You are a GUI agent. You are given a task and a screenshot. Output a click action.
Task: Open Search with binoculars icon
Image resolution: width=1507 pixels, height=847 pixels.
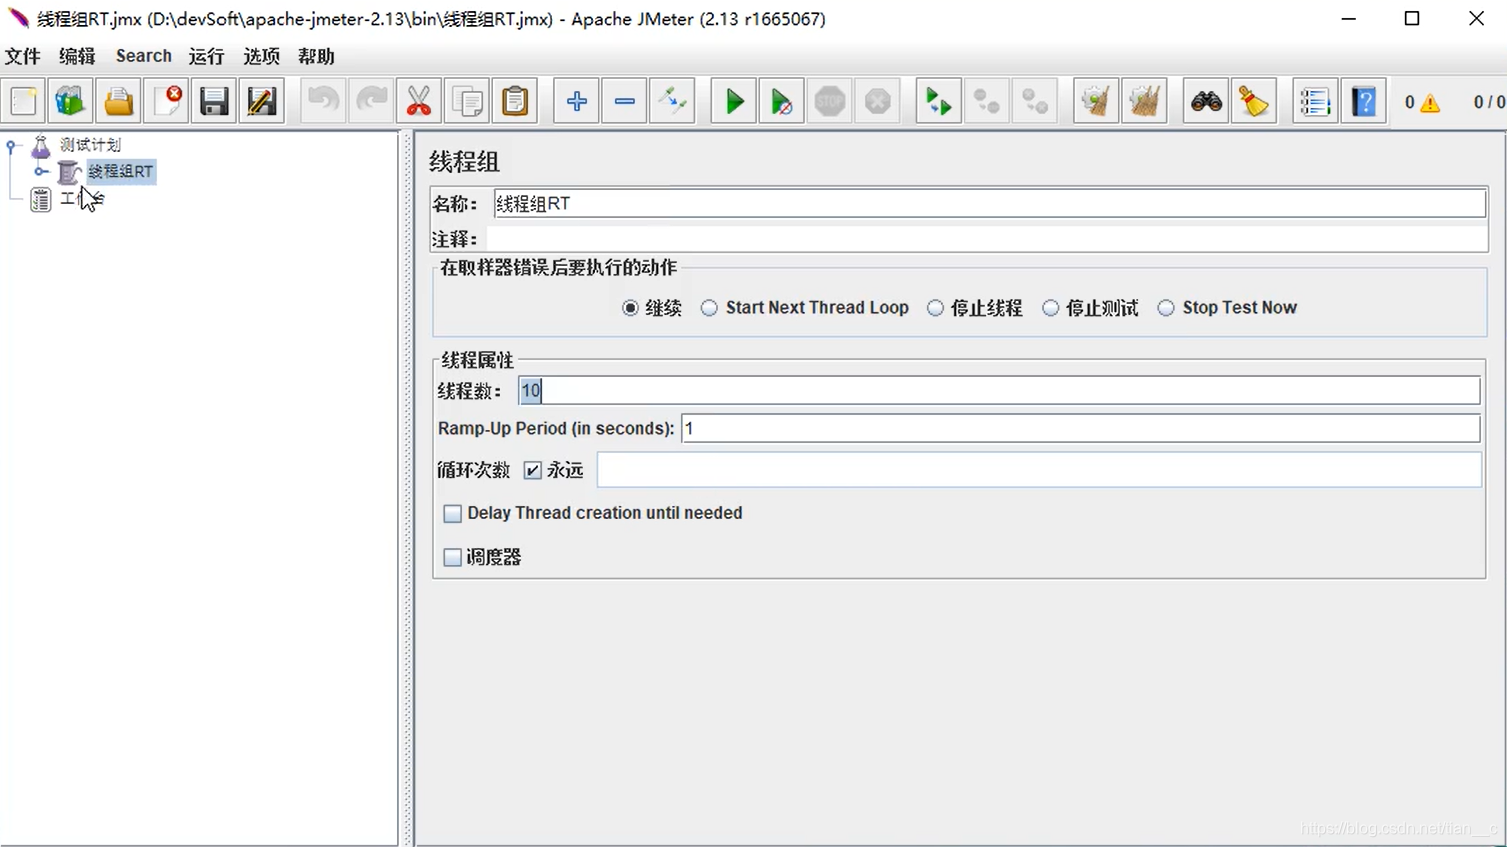(x=1206, y=101)
